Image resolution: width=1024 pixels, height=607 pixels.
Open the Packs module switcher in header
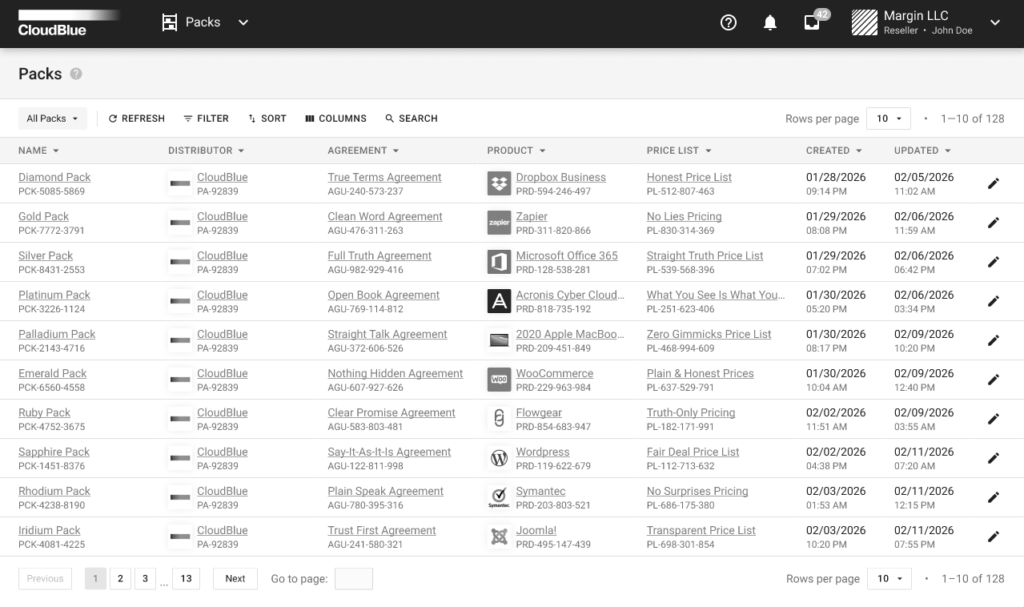pyautogui.click(x=205, y=23)
